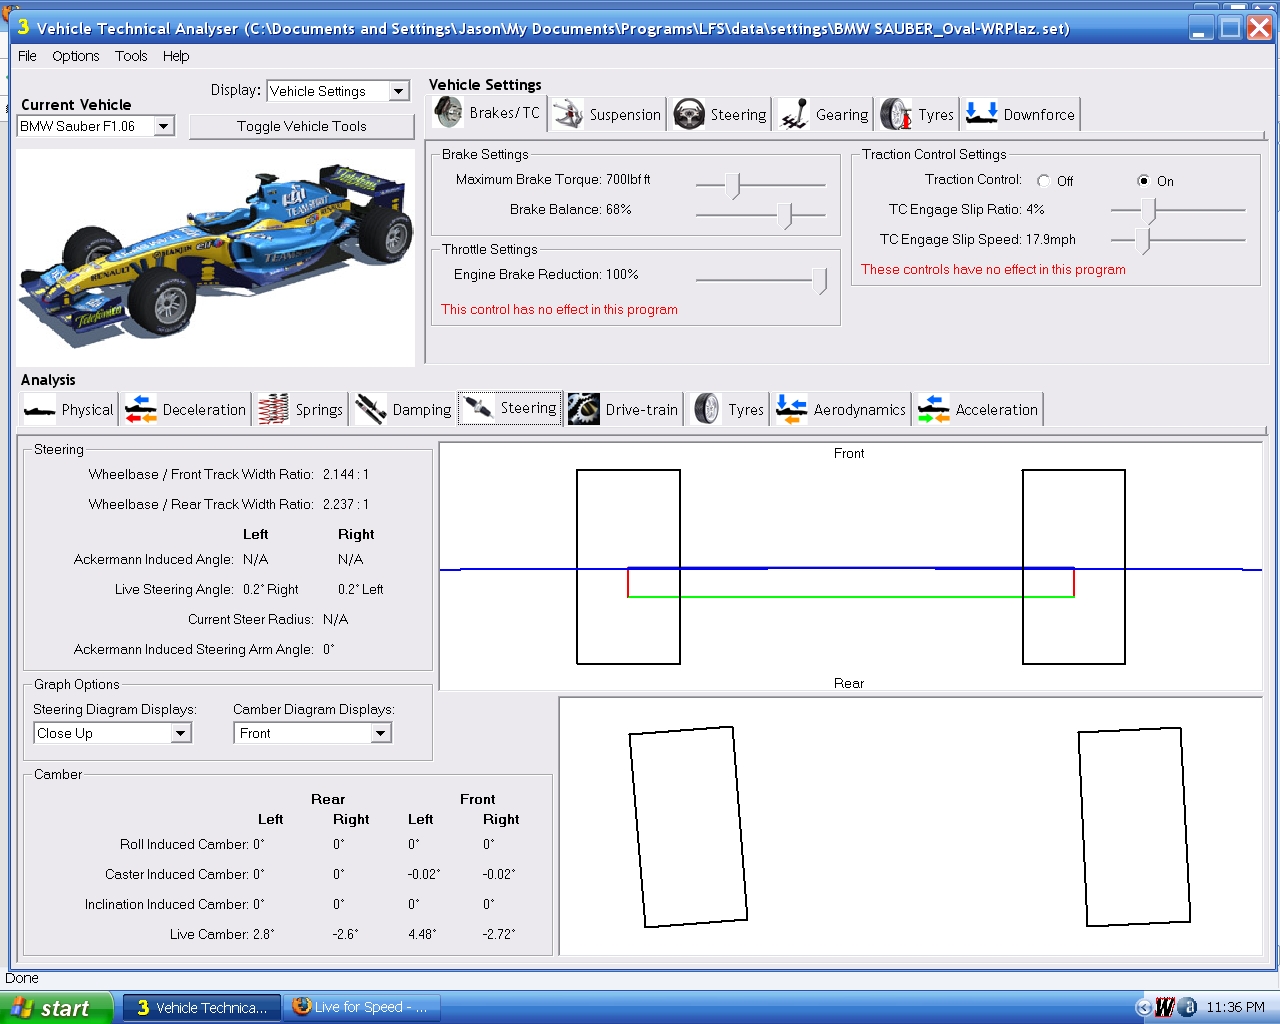Switch to the Downforce settings tab
1280x1024 pixels.
click(1021, 114)
